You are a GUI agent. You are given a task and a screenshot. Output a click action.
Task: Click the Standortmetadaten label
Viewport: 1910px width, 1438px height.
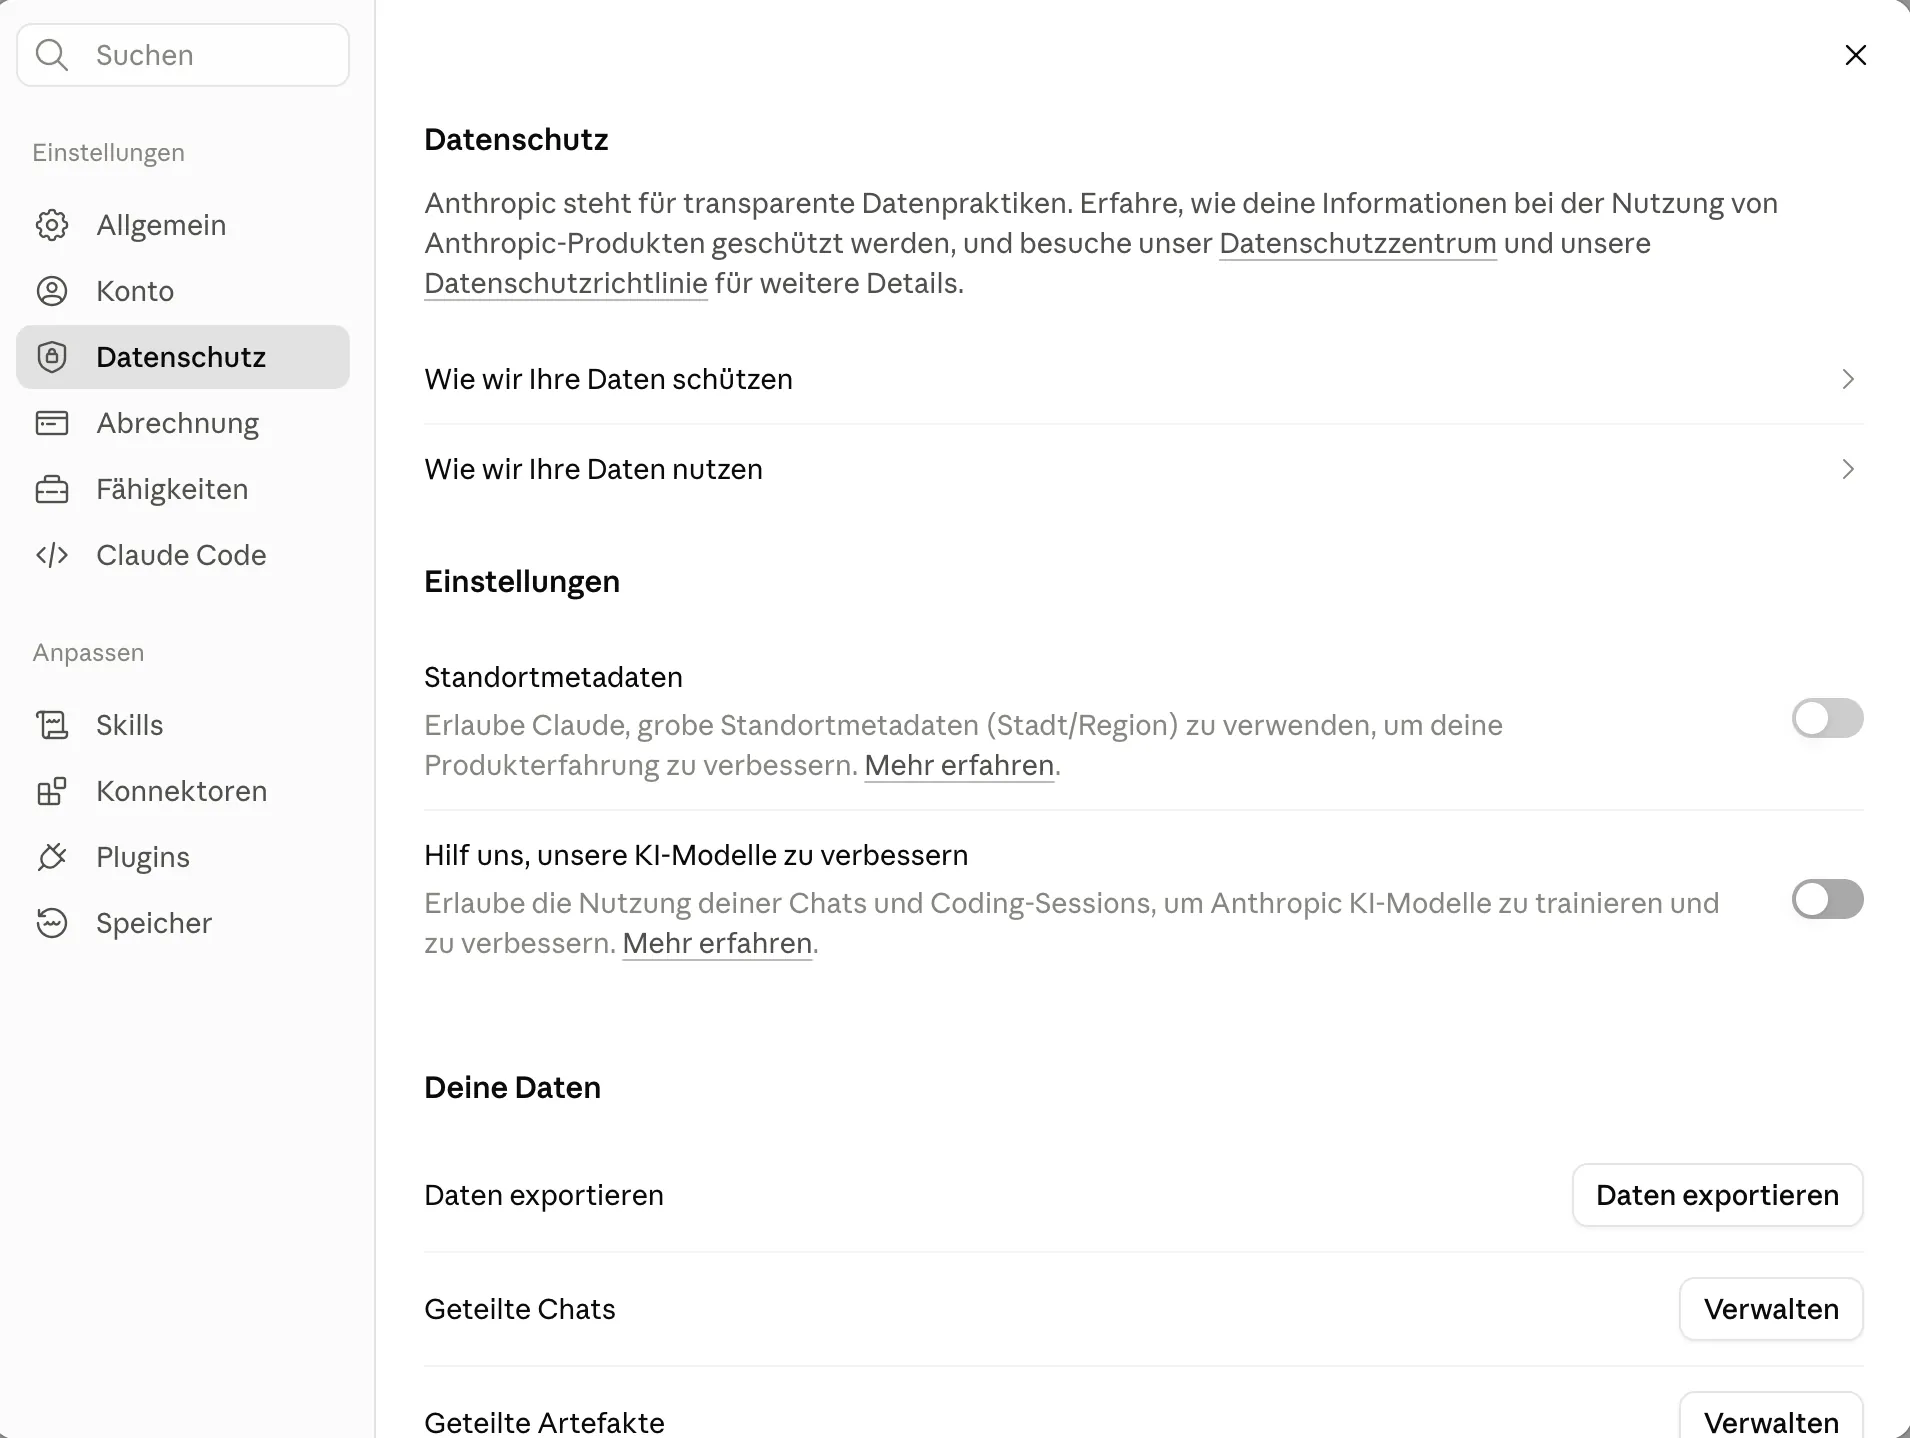tap(553, 677)
